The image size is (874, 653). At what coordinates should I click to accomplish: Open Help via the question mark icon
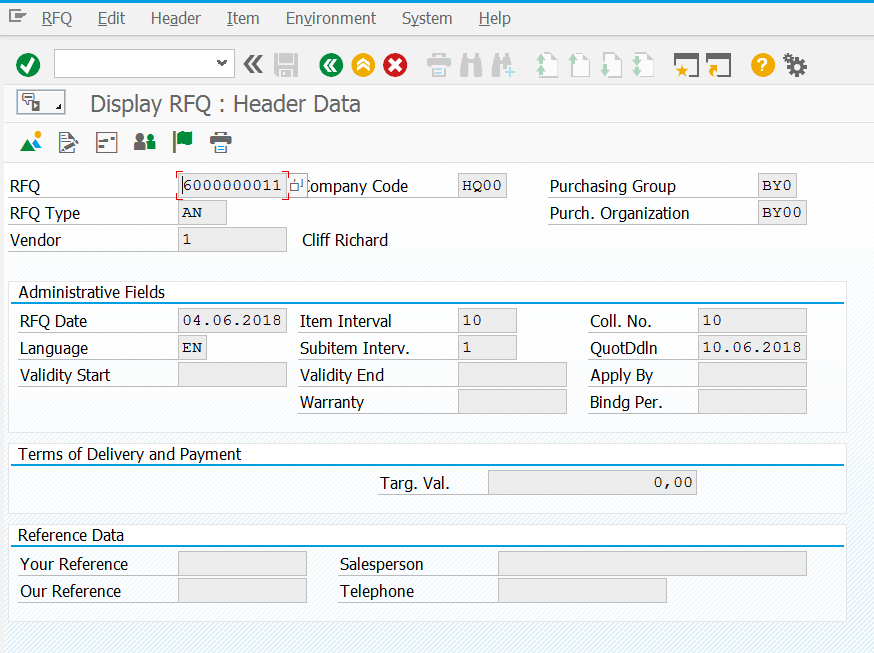pos(763,65)
